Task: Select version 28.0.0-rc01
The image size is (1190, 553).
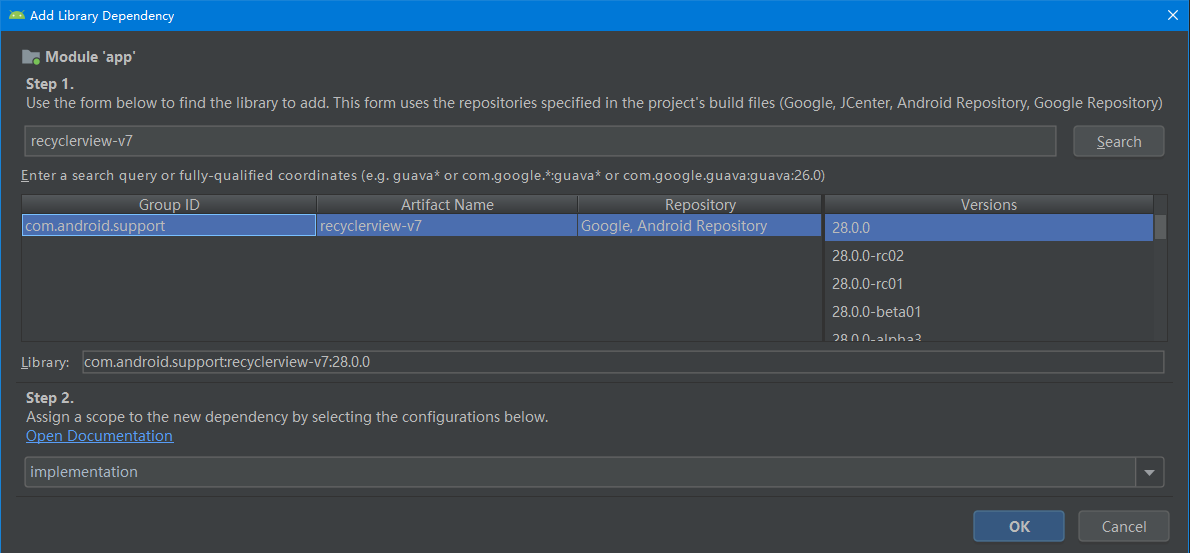Action: tap(988, 284)
